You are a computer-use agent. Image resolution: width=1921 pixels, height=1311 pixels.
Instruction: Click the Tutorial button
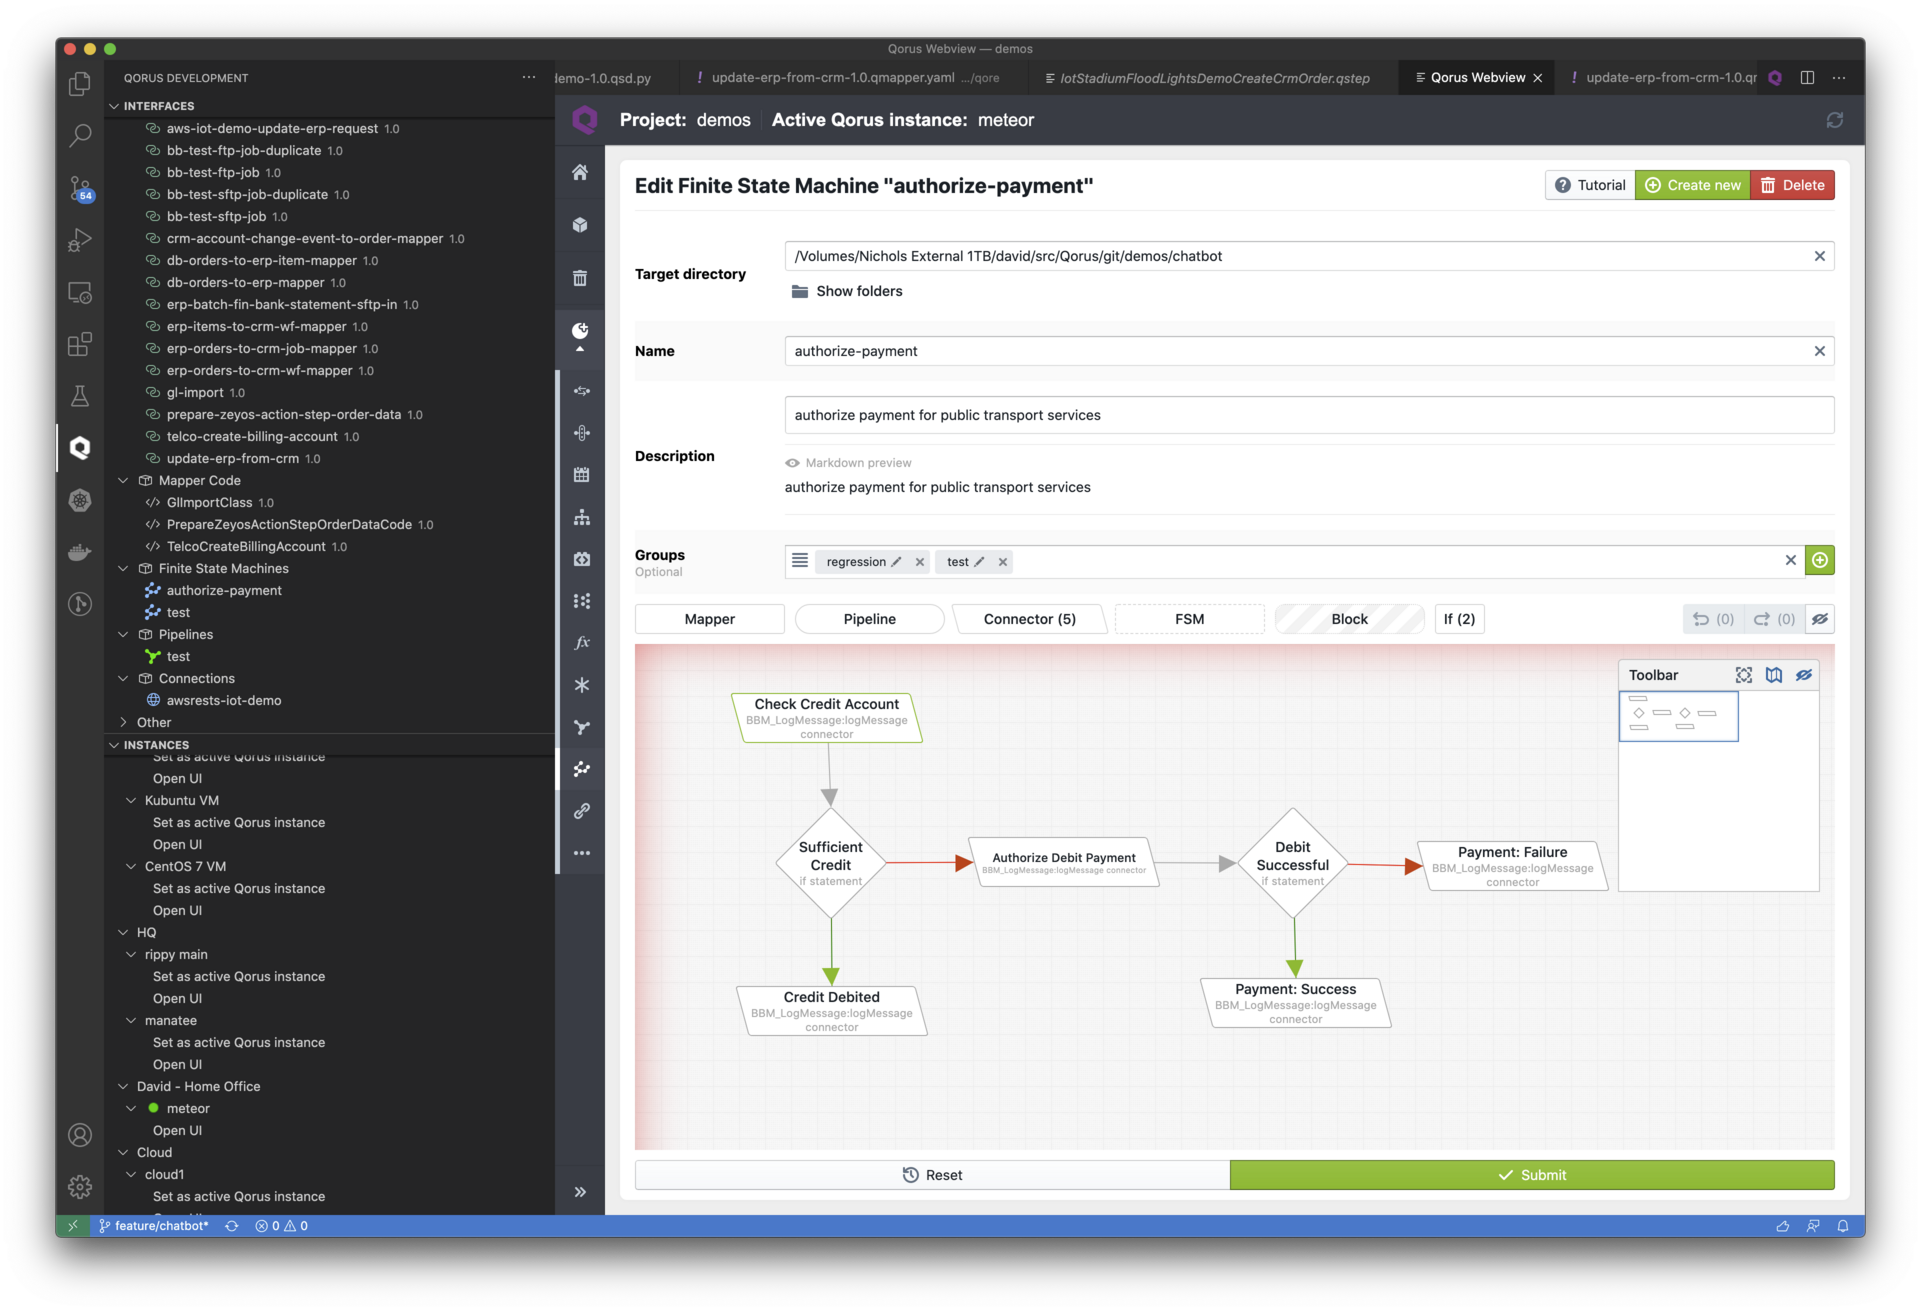[1590, 185]
